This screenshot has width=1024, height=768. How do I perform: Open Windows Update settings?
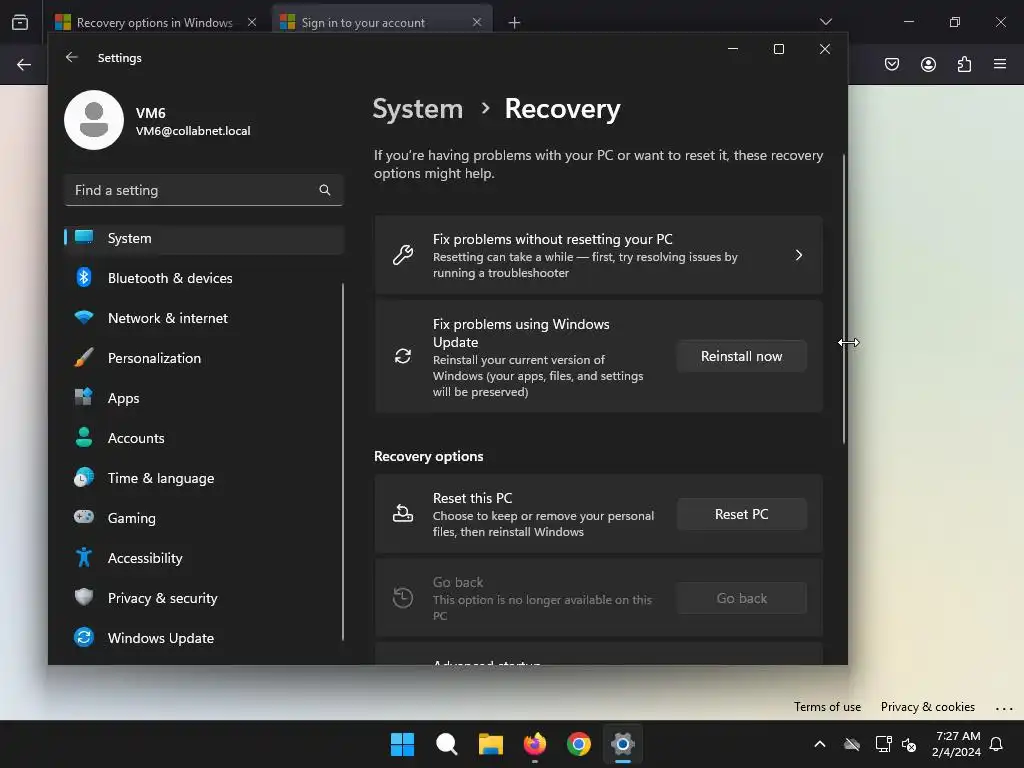204,638
